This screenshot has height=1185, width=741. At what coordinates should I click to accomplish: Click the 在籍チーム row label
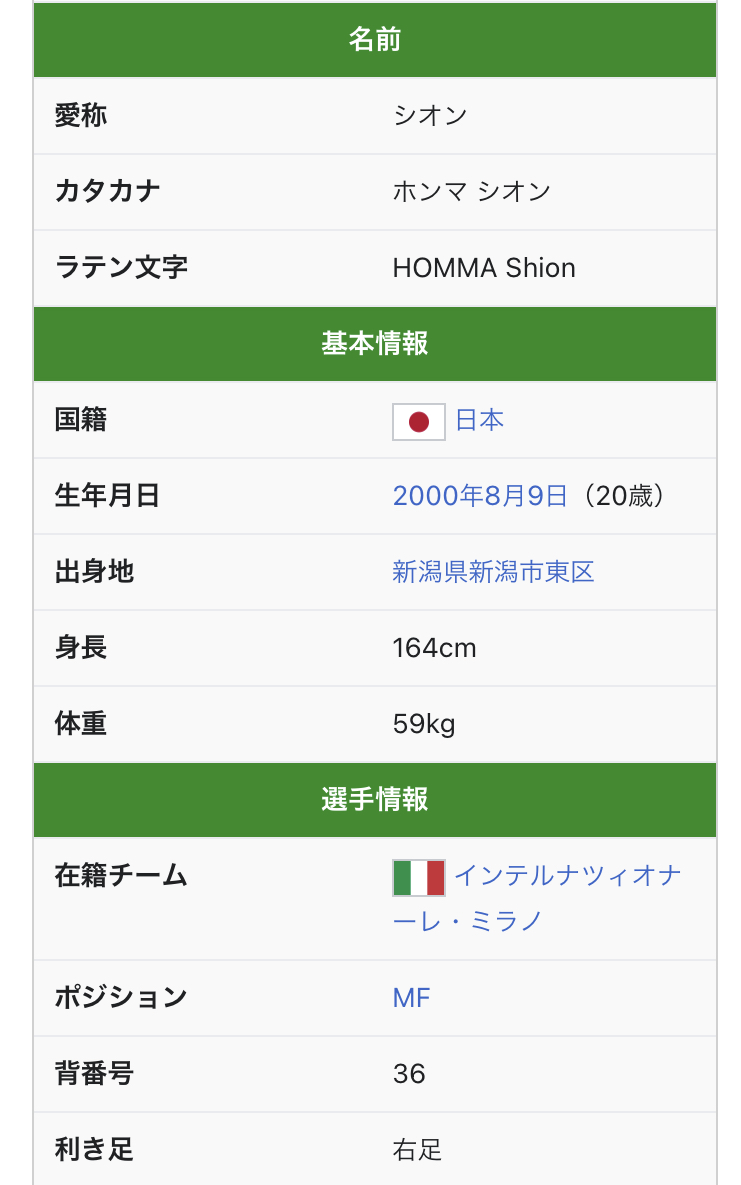coord(121,876)
